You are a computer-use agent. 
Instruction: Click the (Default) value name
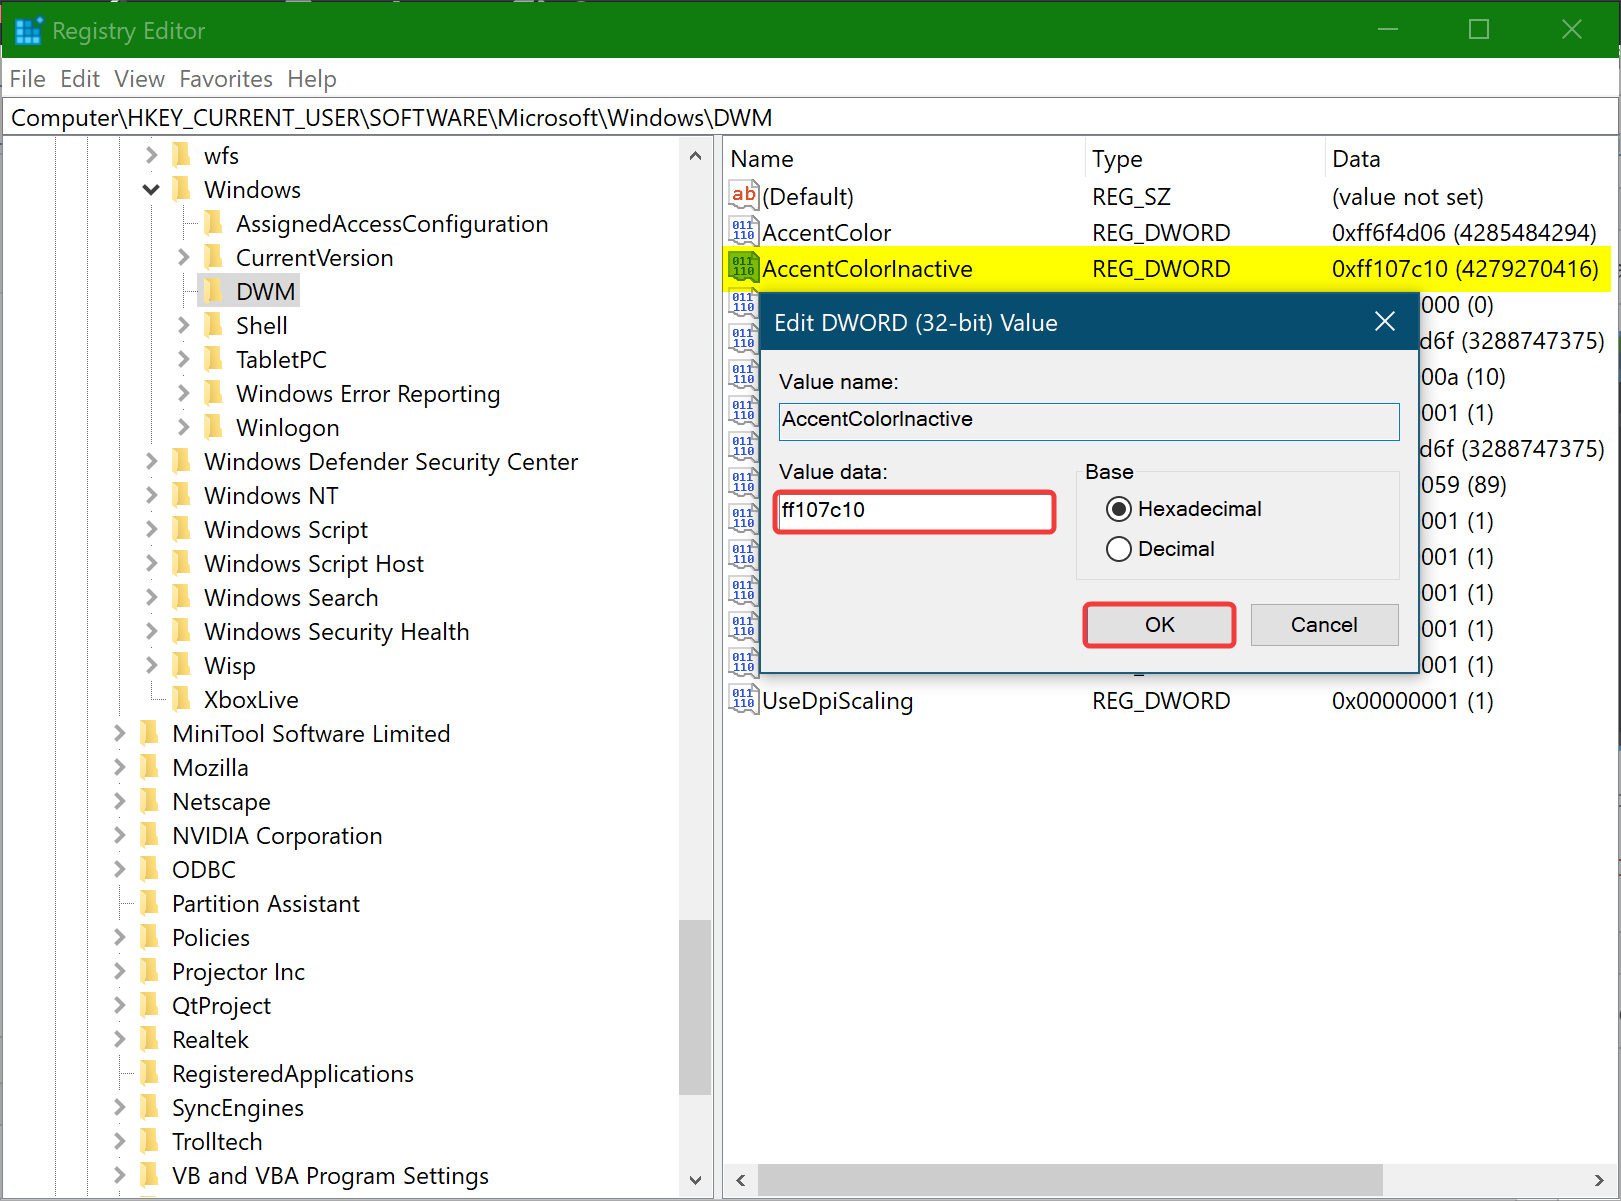(808, 197)
